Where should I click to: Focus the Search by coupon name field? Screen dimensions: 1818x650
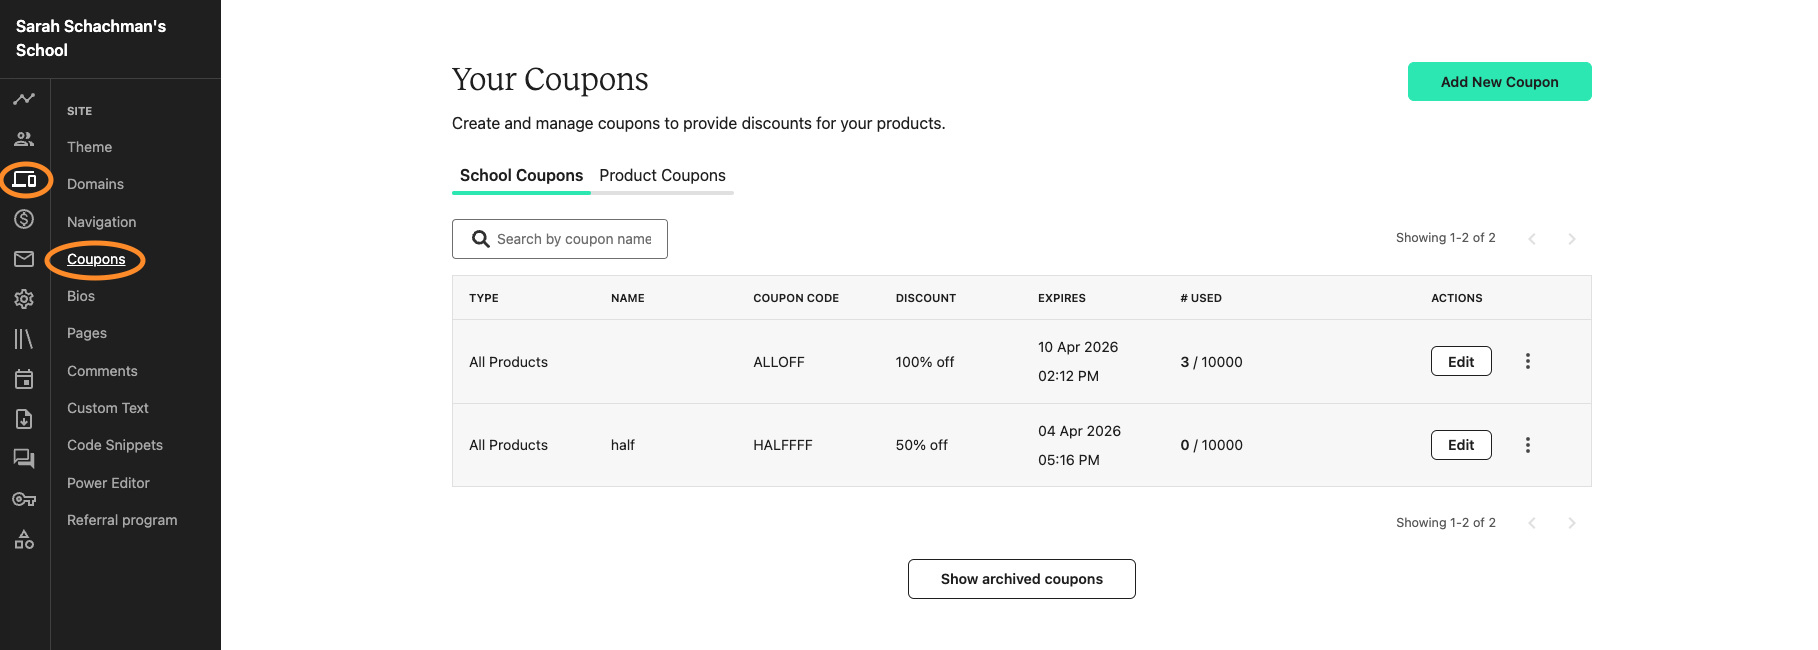click(x=560, y=239)
